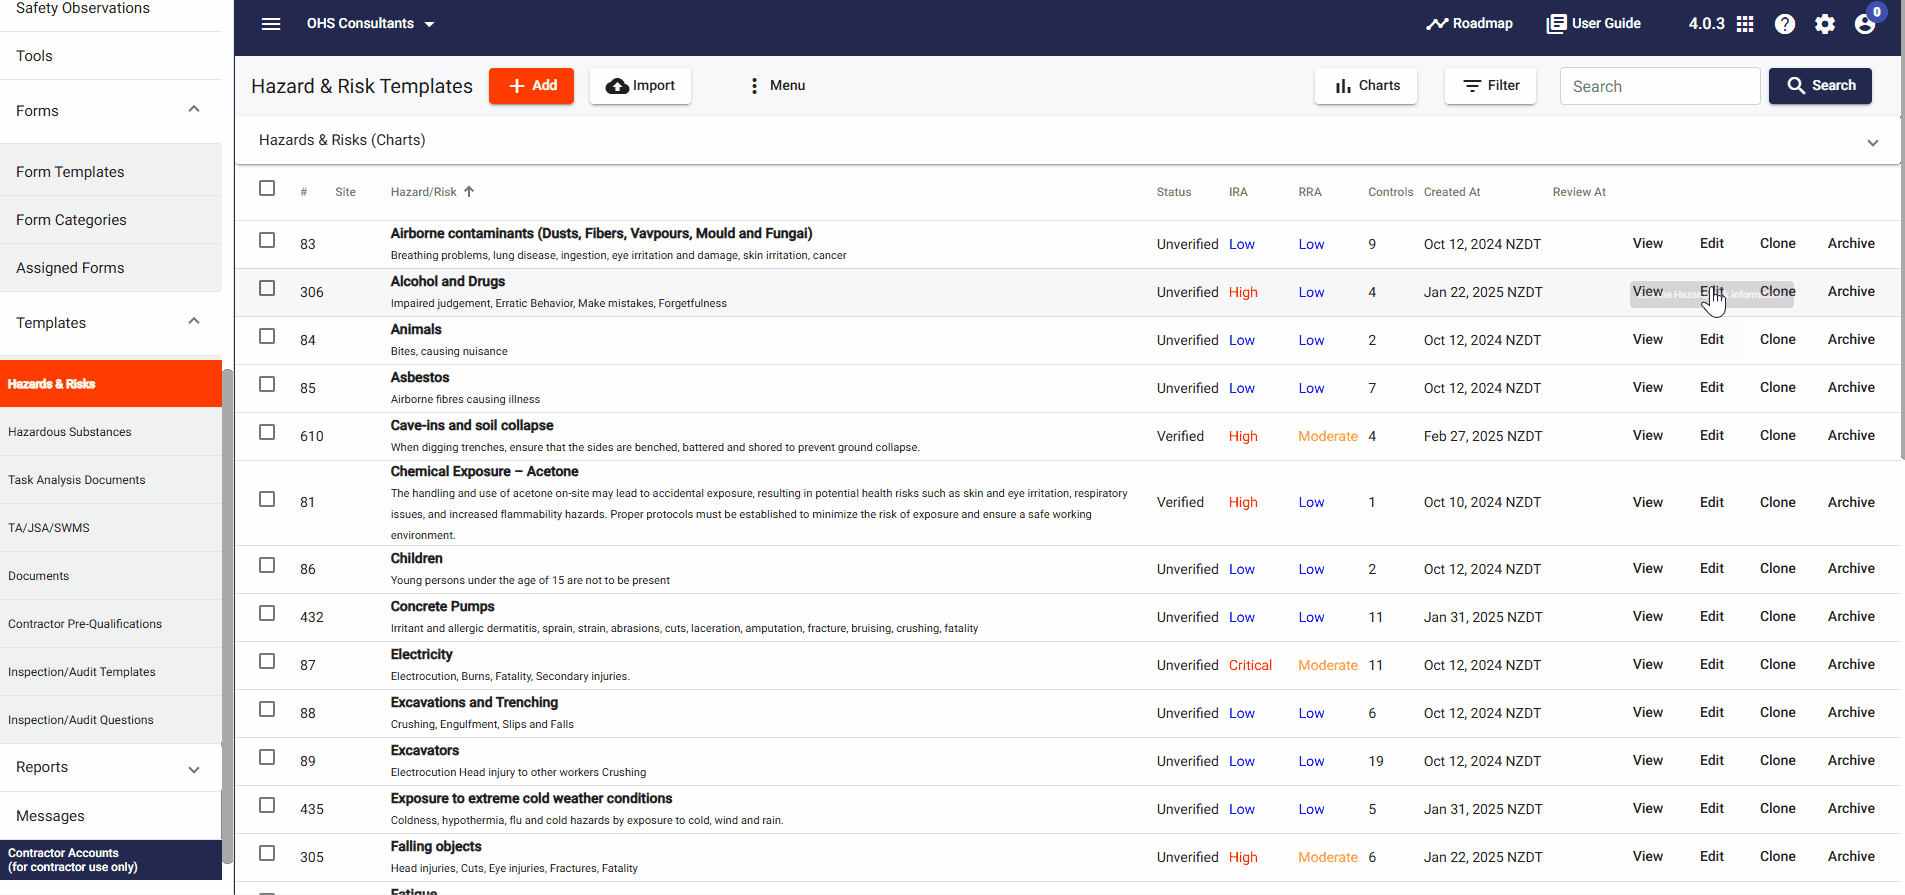Open the apps grid icon

point(1745,24)
